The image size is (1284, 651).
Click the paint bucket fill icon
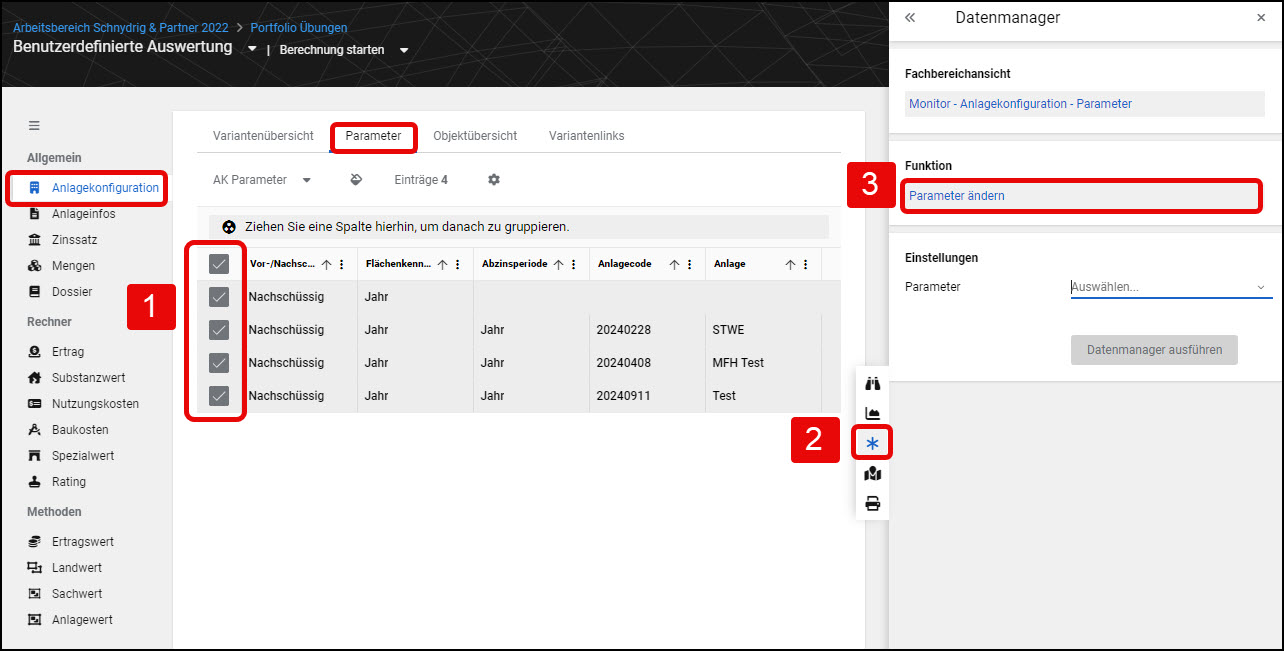pyautogui.click(x=356, y=180)
